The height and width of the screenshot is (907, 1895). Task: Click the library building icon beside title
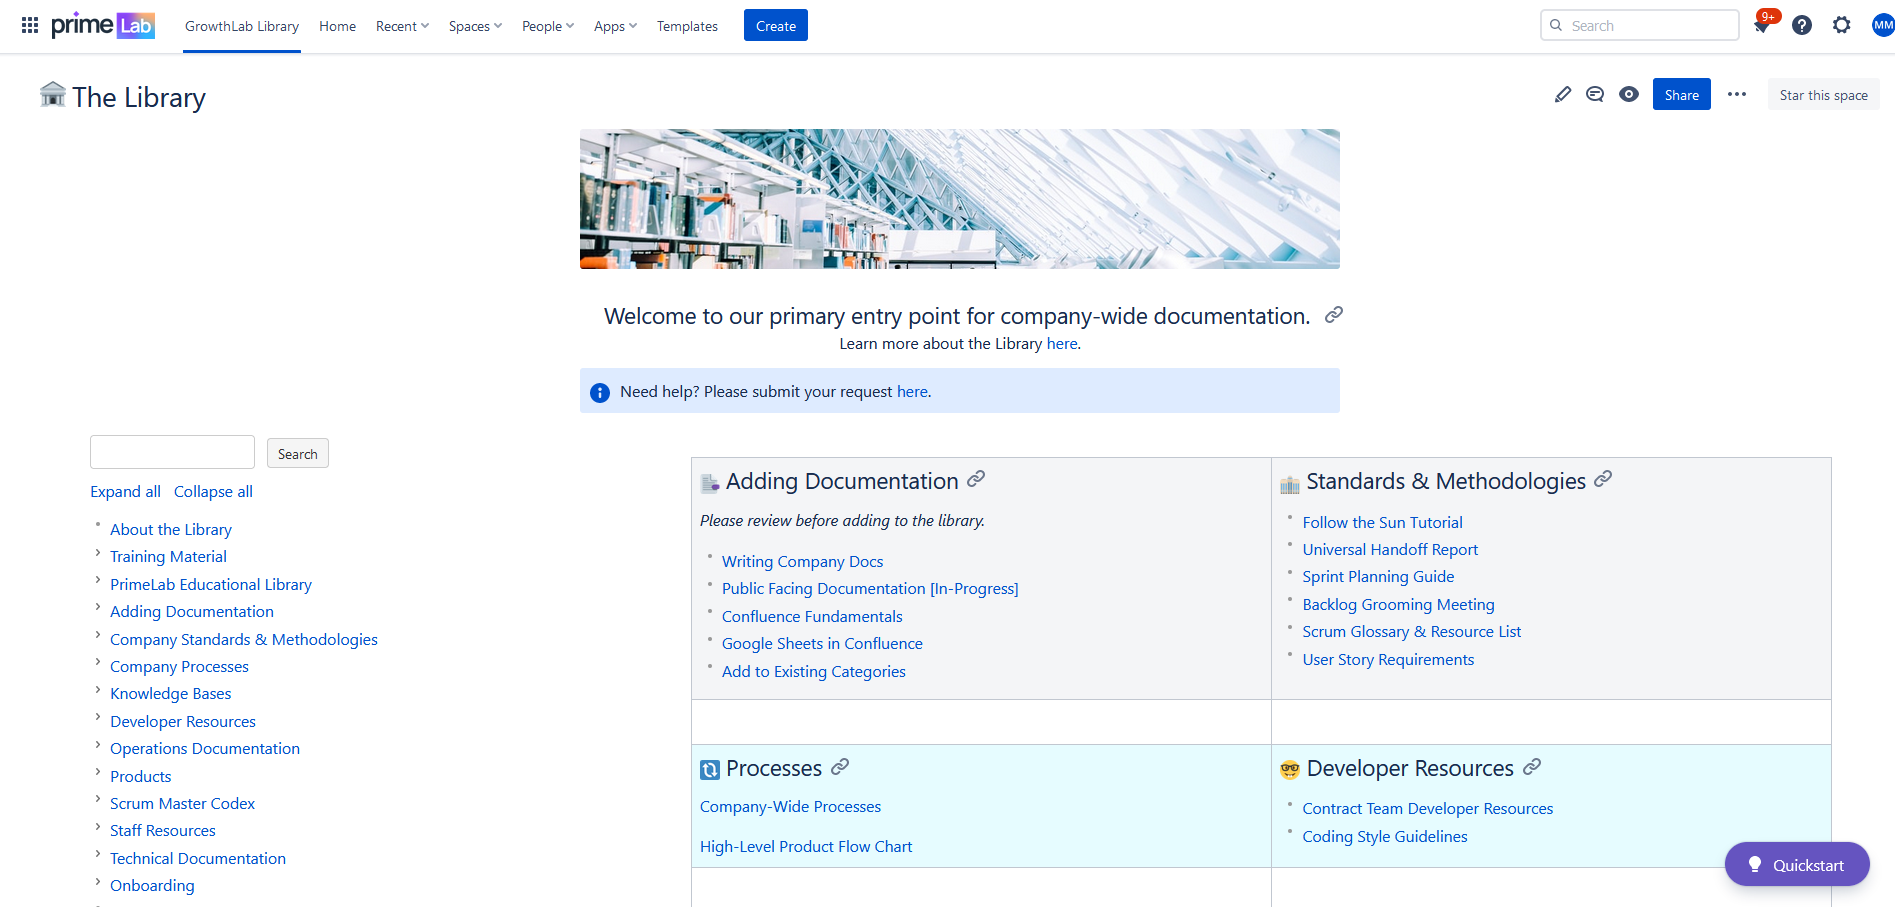52,94
